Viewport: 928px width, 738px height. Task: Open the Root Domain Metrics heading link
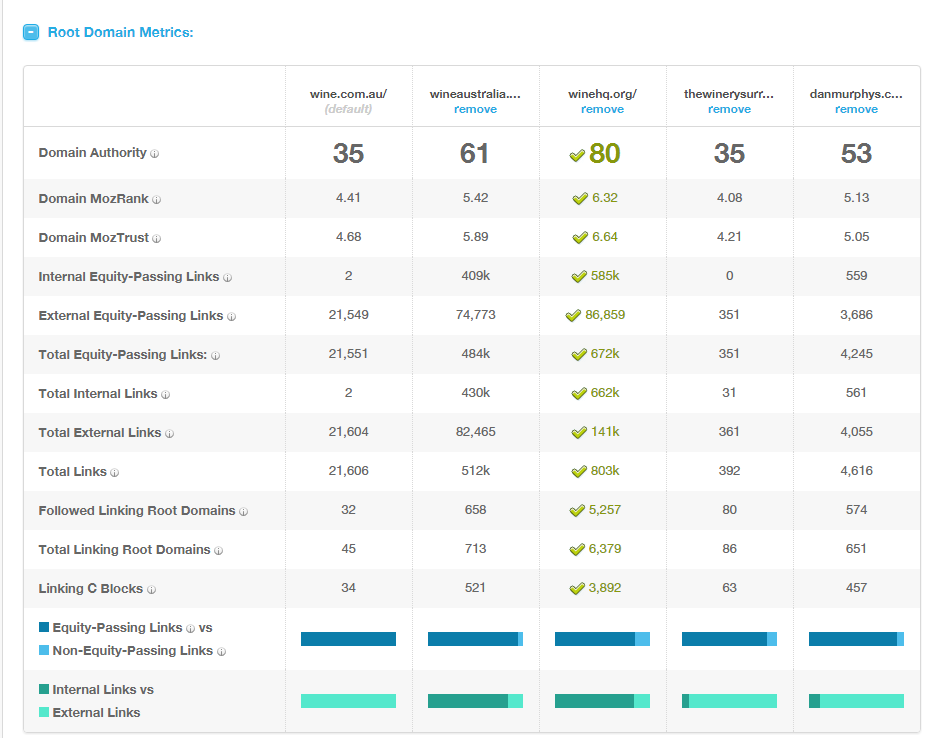coord(120,32)
